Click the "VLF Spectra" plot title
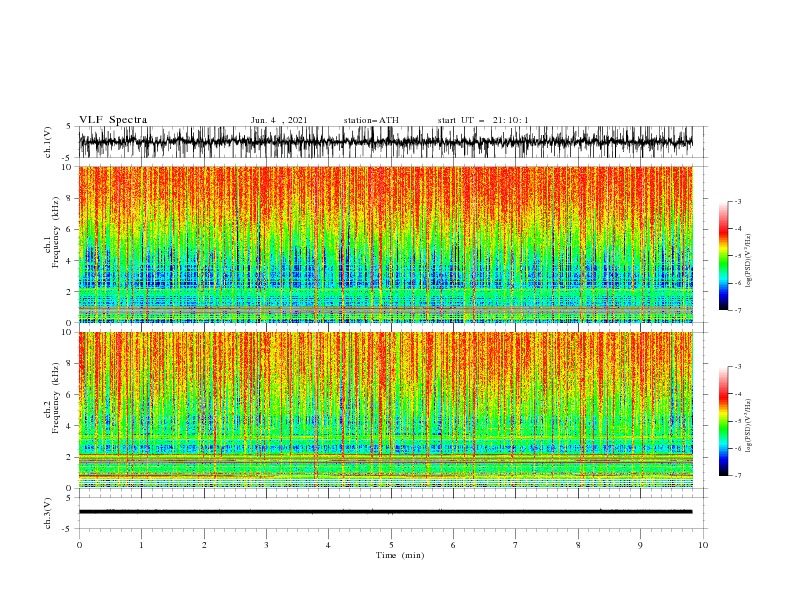This screenshot has height=612, width=792. tap(113, 120)
